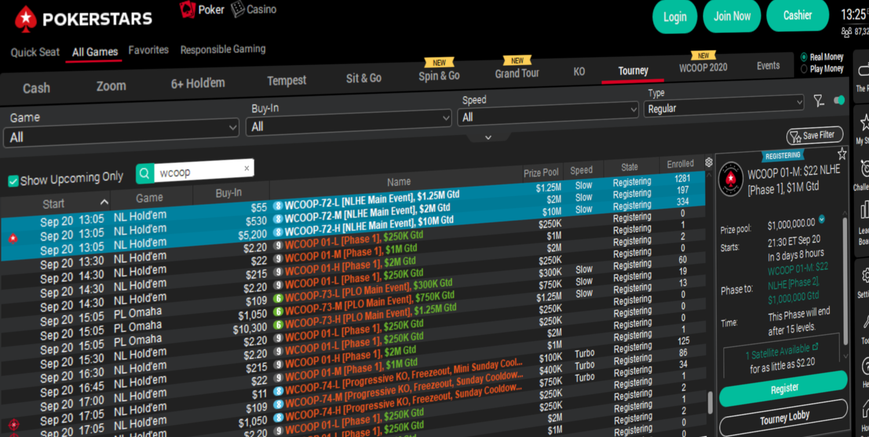The image size is (869, 437).
Task: Select Real Money radio button
Action: pos(804,57)
